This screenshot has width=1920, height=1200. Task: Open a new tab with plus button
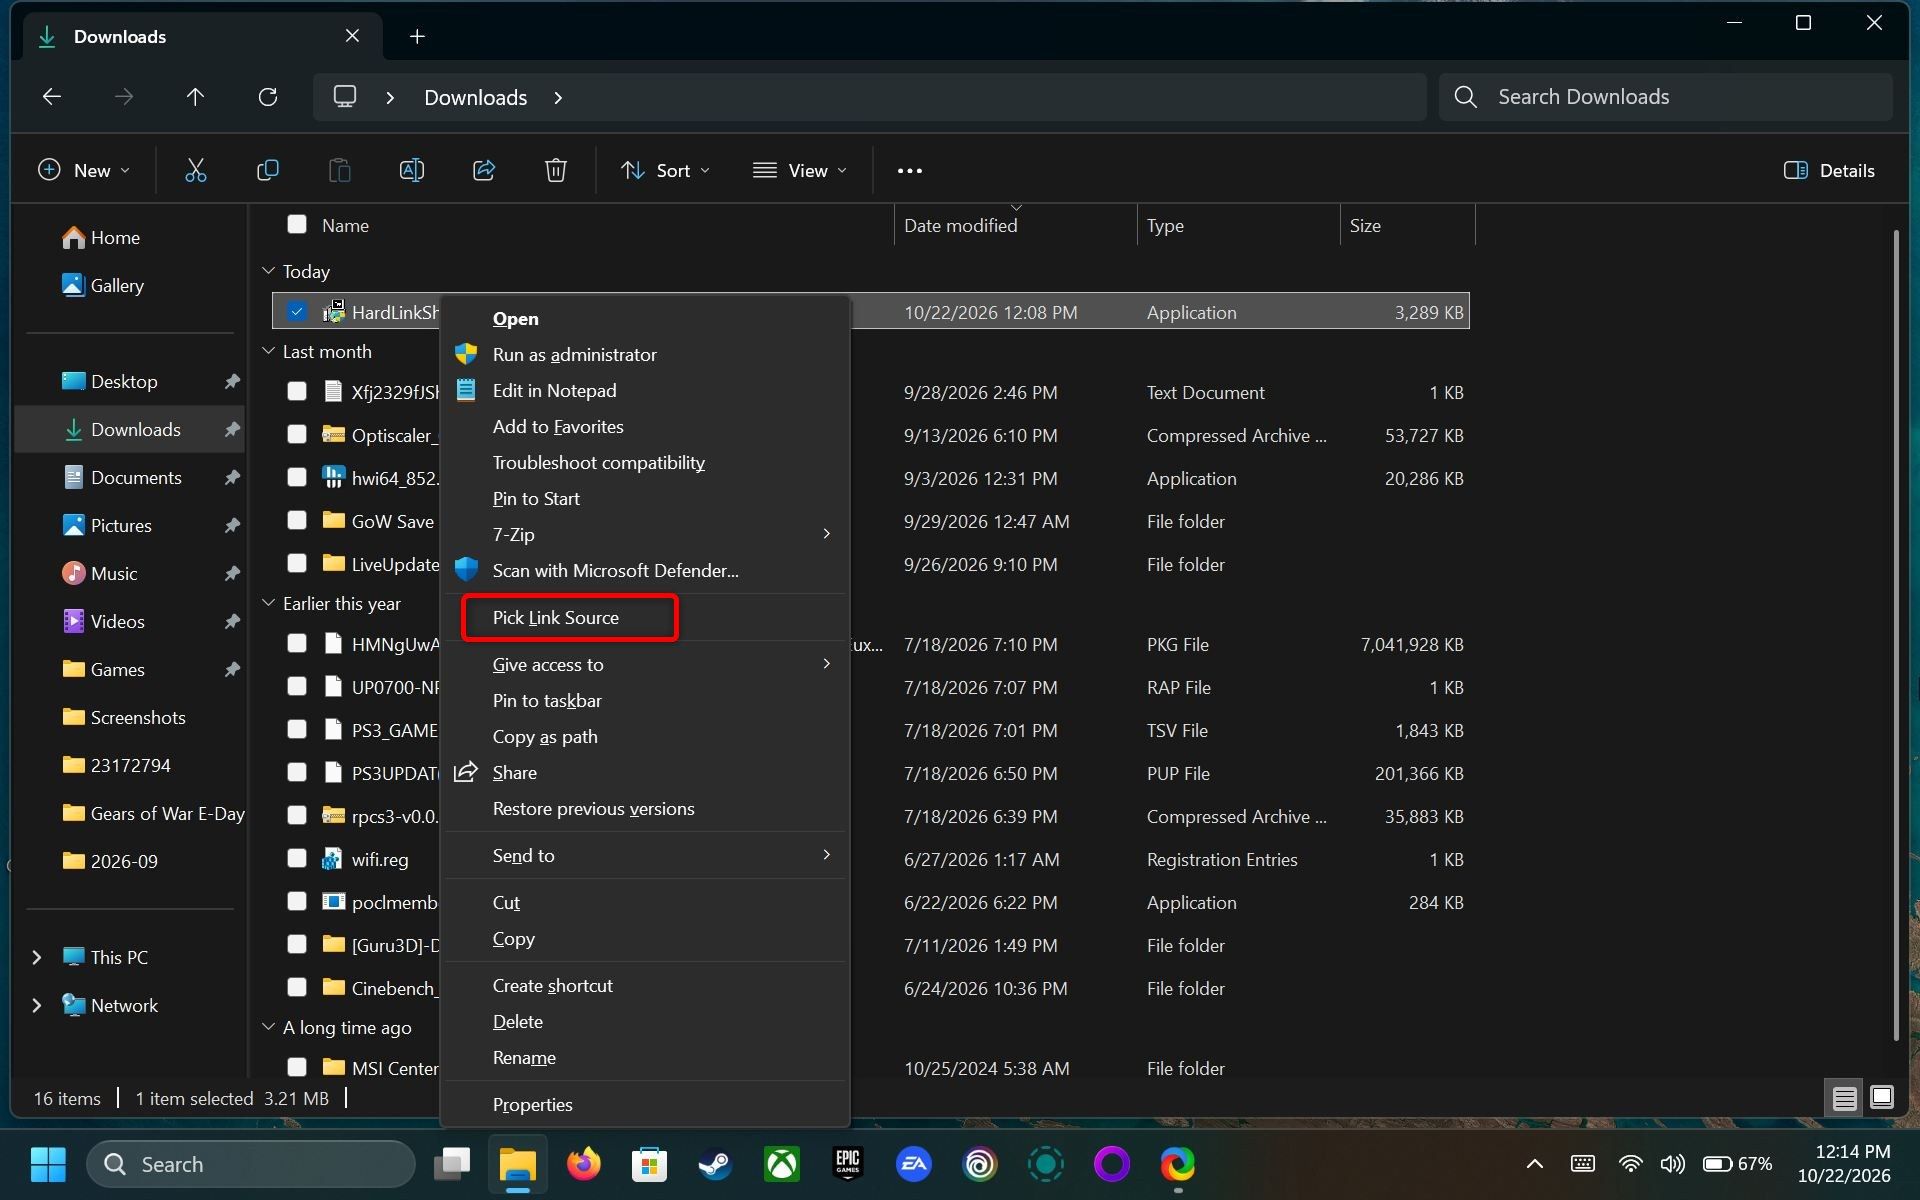(x=417, y=37)
